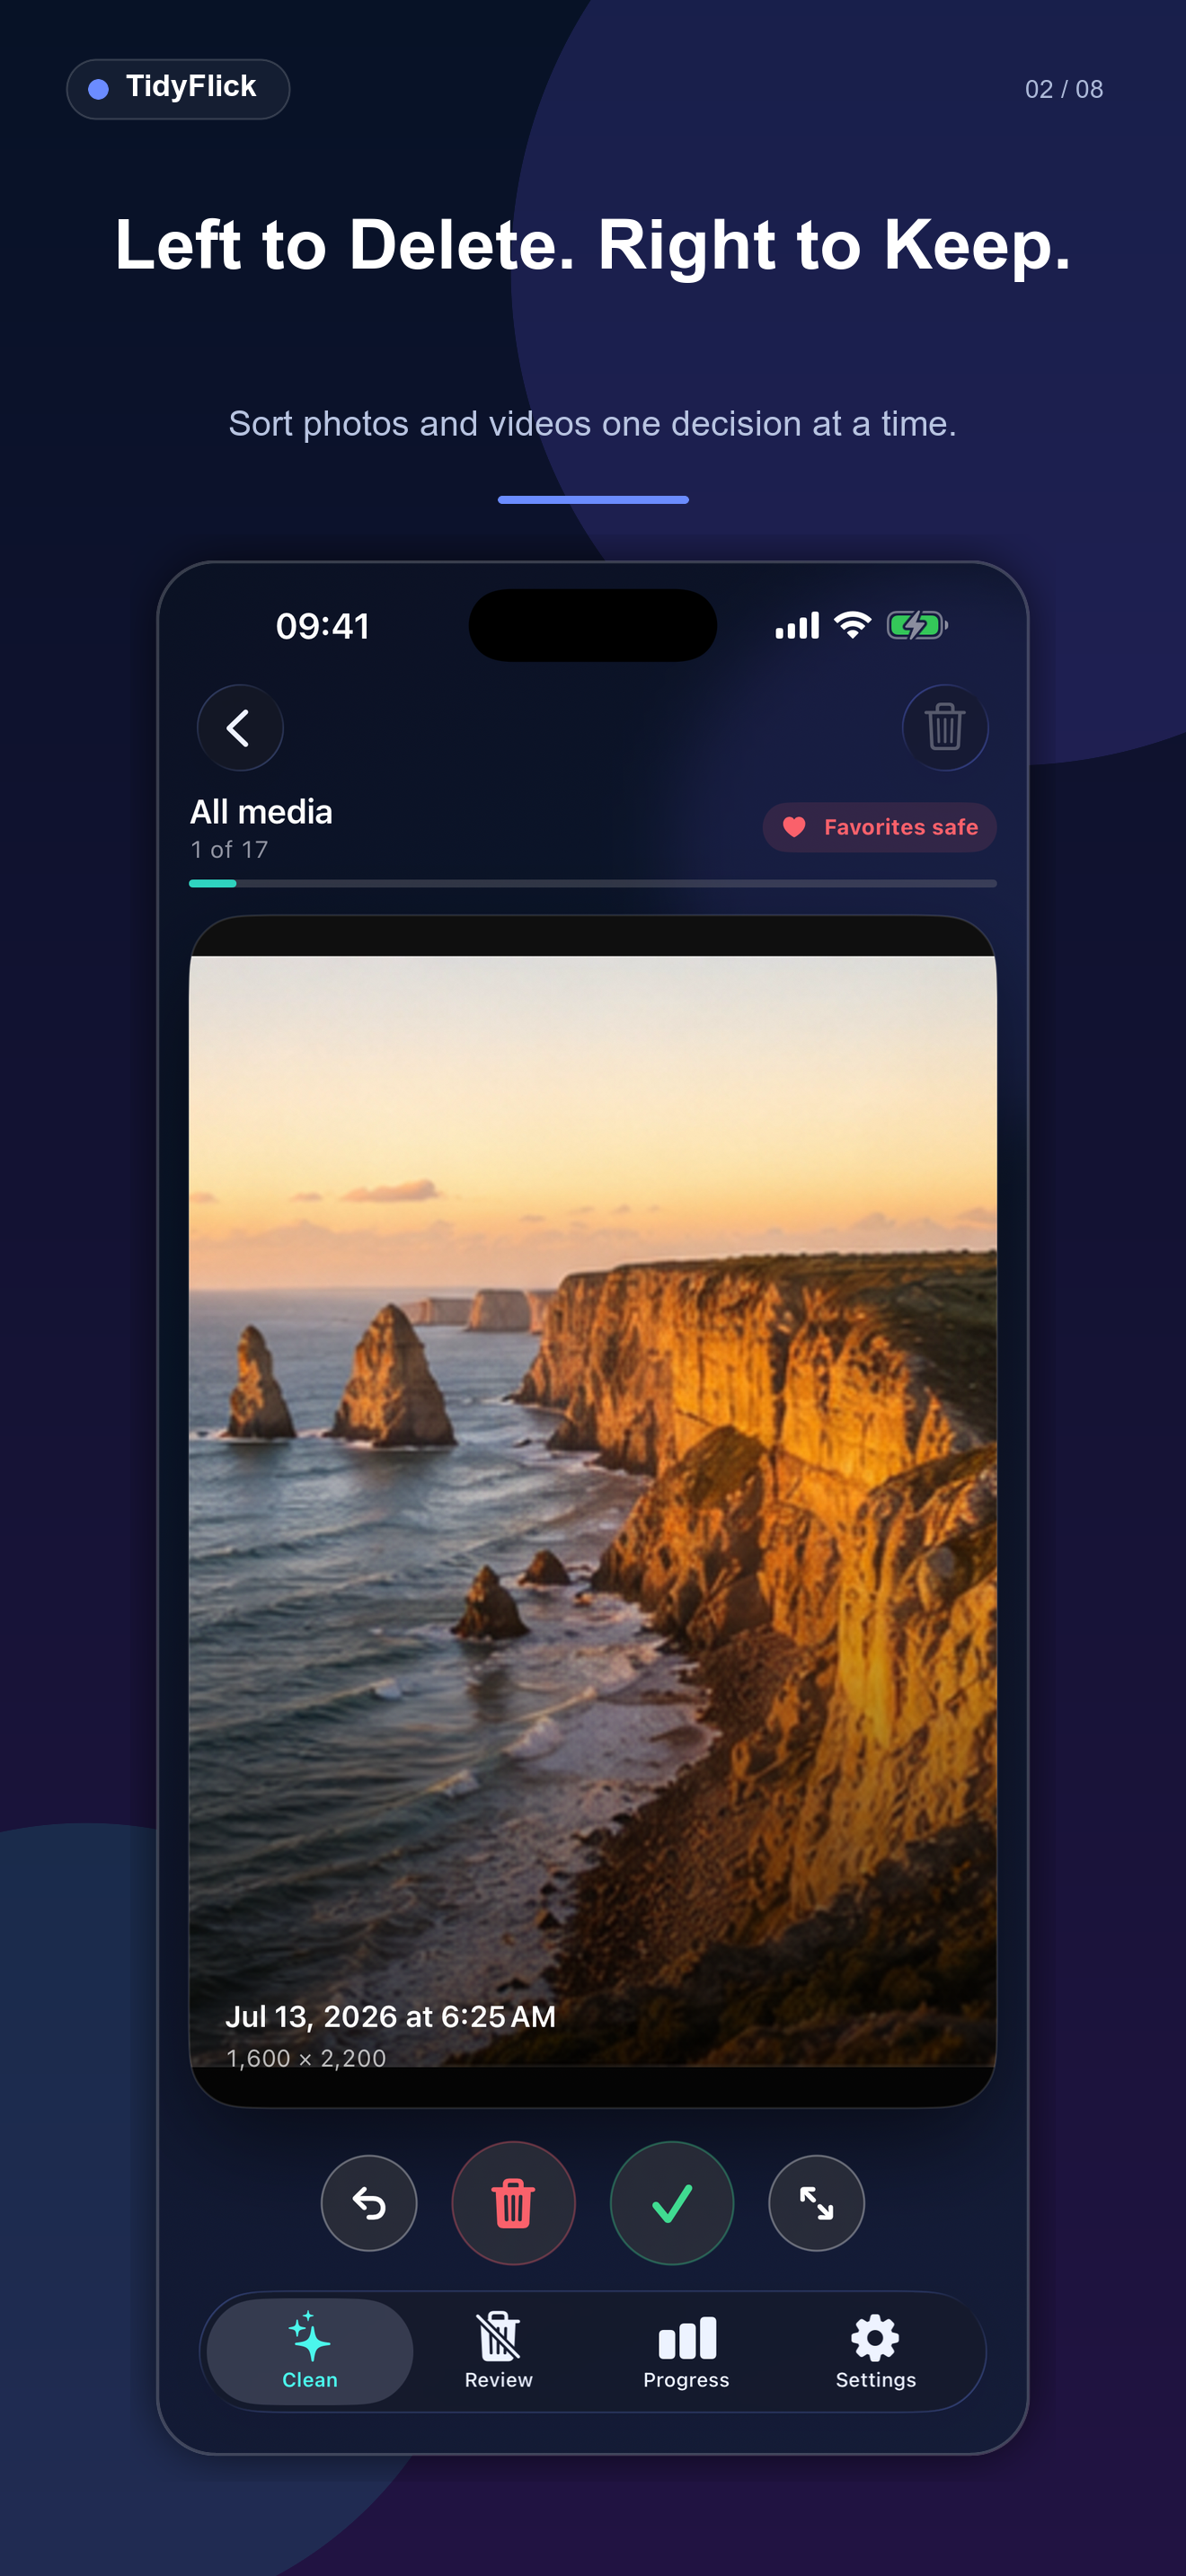Switch to the Clean tab
Image resolution: width=1186 pixels, height=2576 pixels.
pos(310,2351)
